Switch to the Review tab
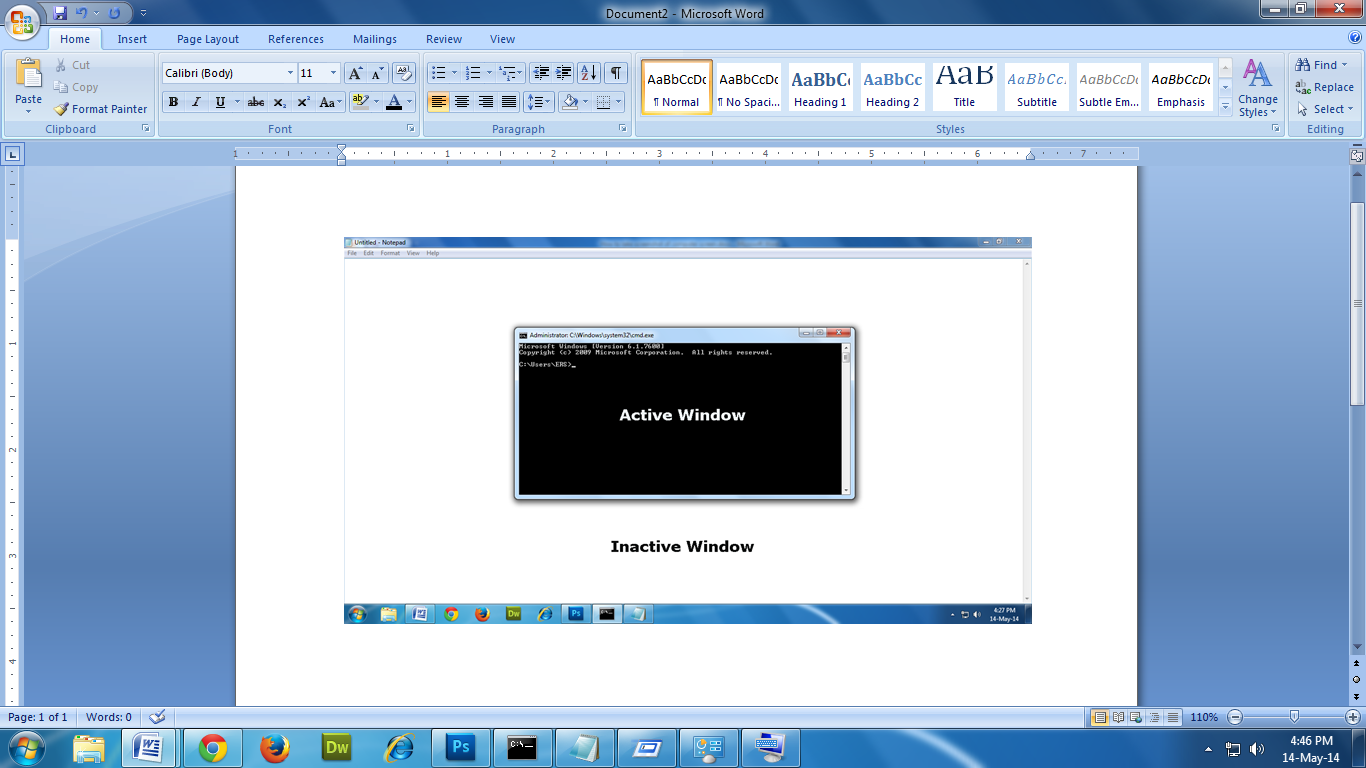Image resolution: width=1366 pixels, height=768 pixels. point(444,39)
